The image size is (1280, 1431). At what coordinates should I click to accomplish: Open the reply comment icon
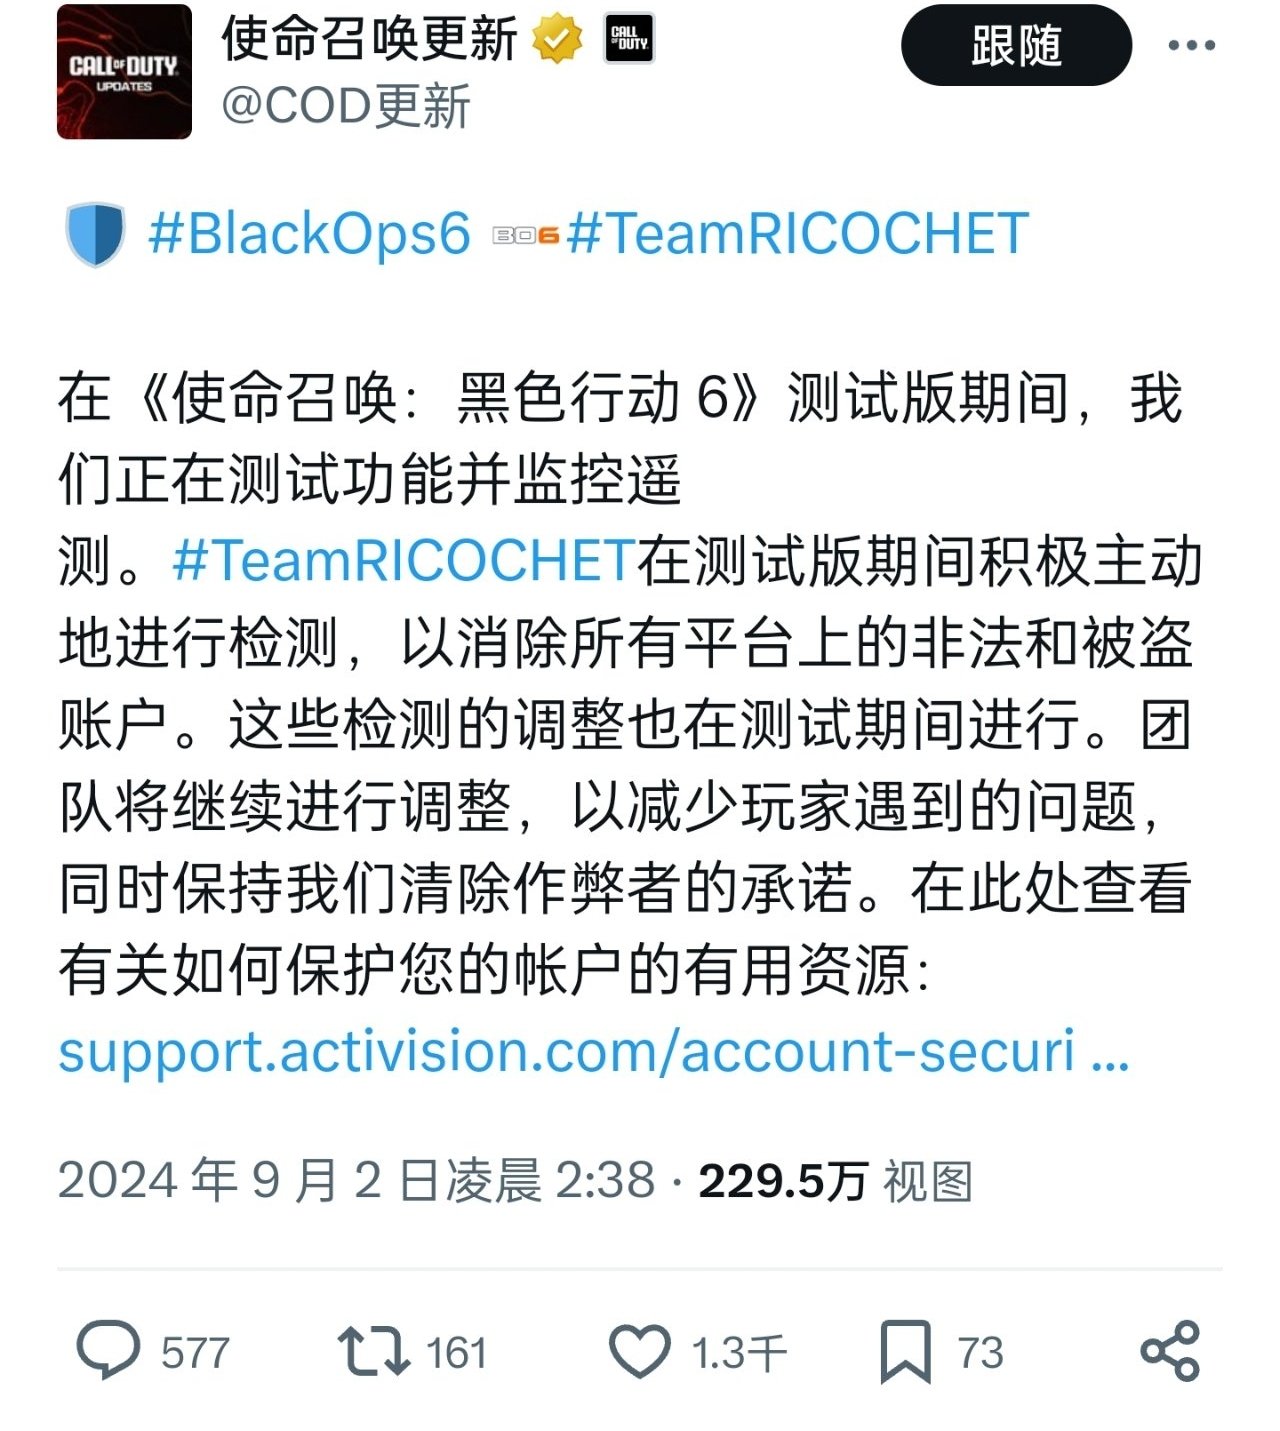coord(109,1351)
